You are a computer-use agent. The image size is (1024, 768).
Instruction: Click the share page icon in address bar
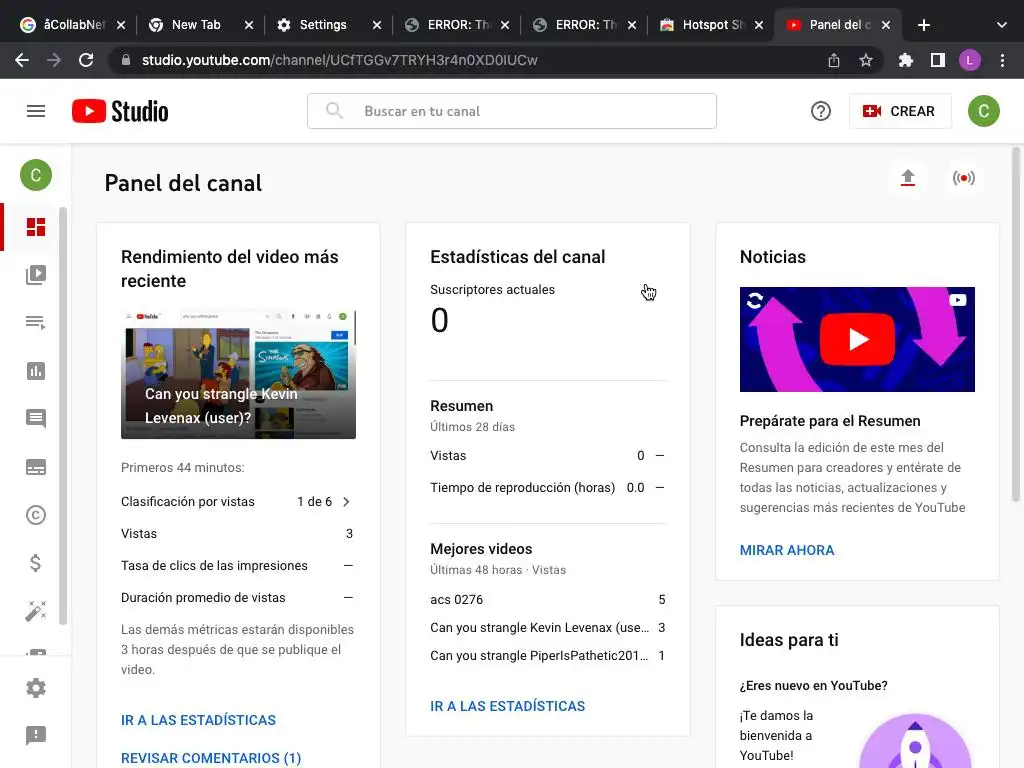834,61
